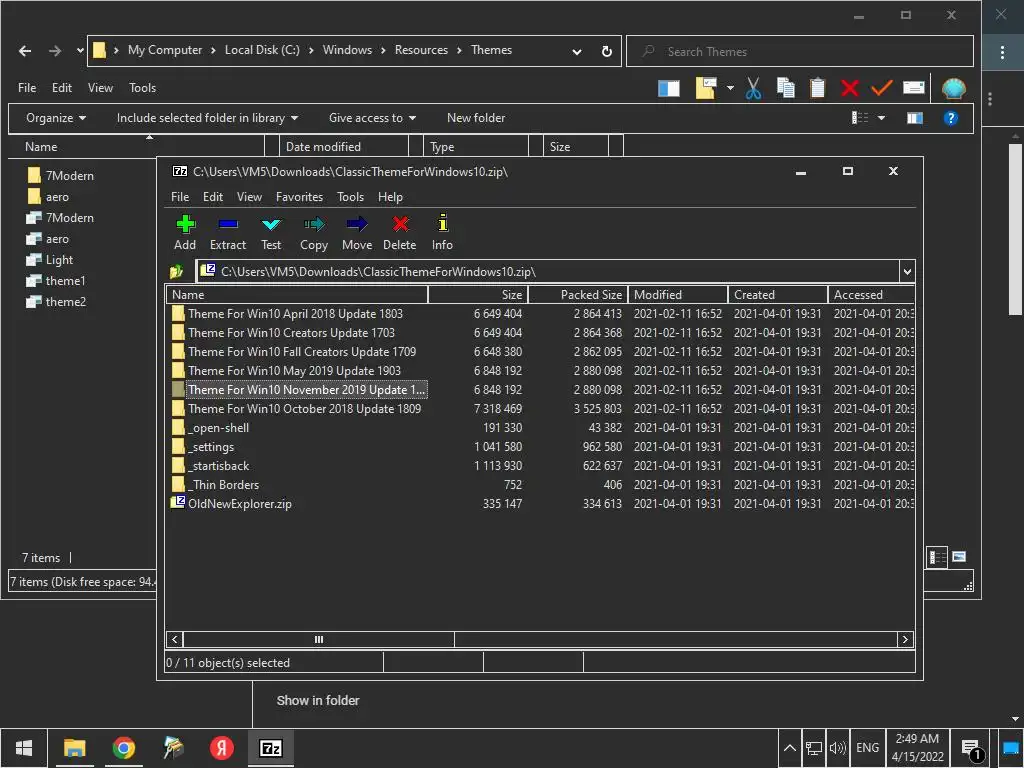This screenshot has width=1024, height=768.
Task: Open the 7-Zip Tools menu
Action: click(x=350, y=197)
